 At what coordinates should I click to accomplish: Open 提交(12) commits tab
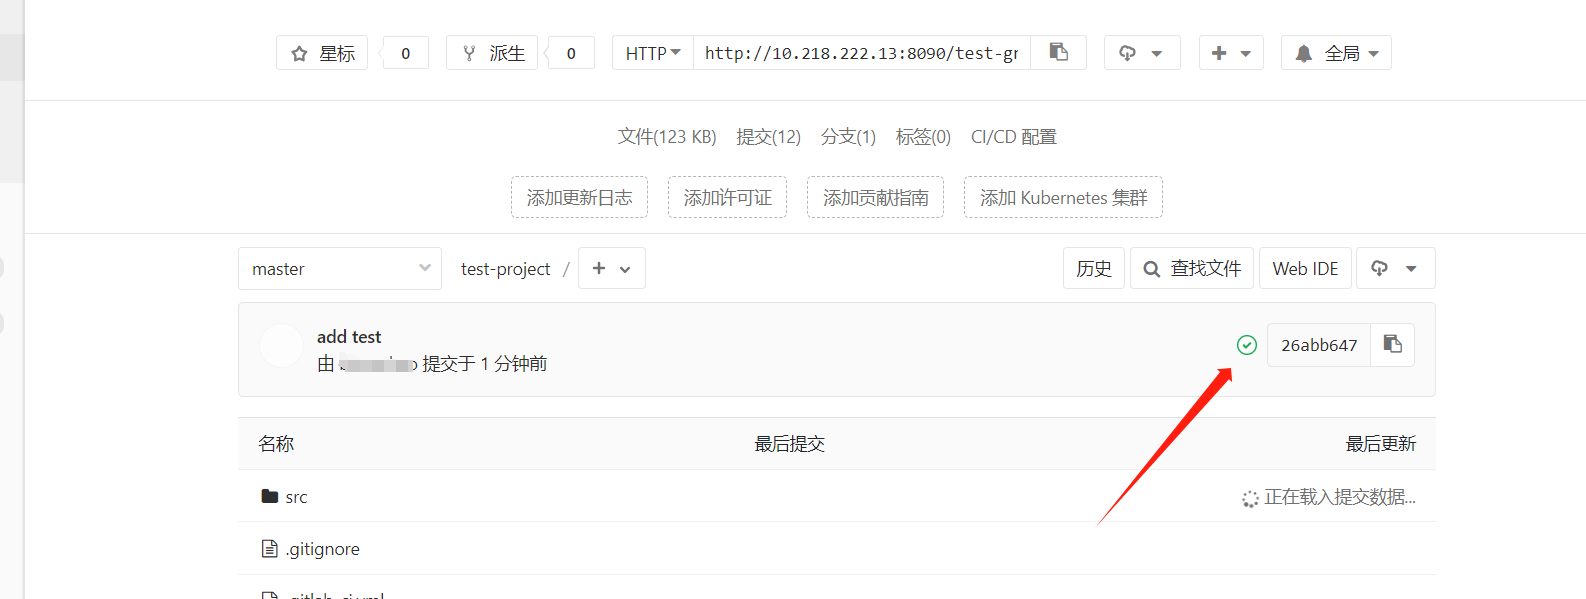click(768, 137)
